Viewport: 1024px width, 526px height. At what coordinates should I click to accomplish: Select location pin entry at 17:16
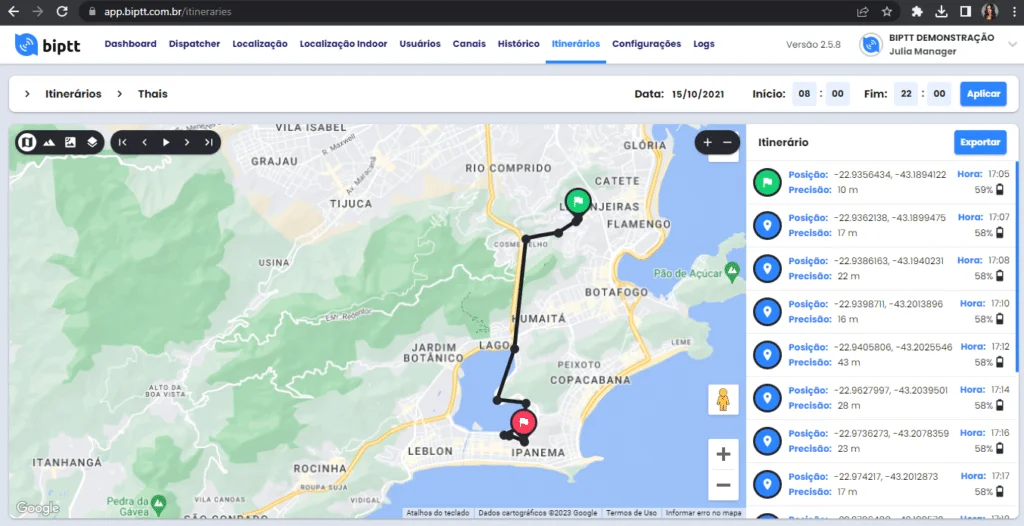(881, 441)
